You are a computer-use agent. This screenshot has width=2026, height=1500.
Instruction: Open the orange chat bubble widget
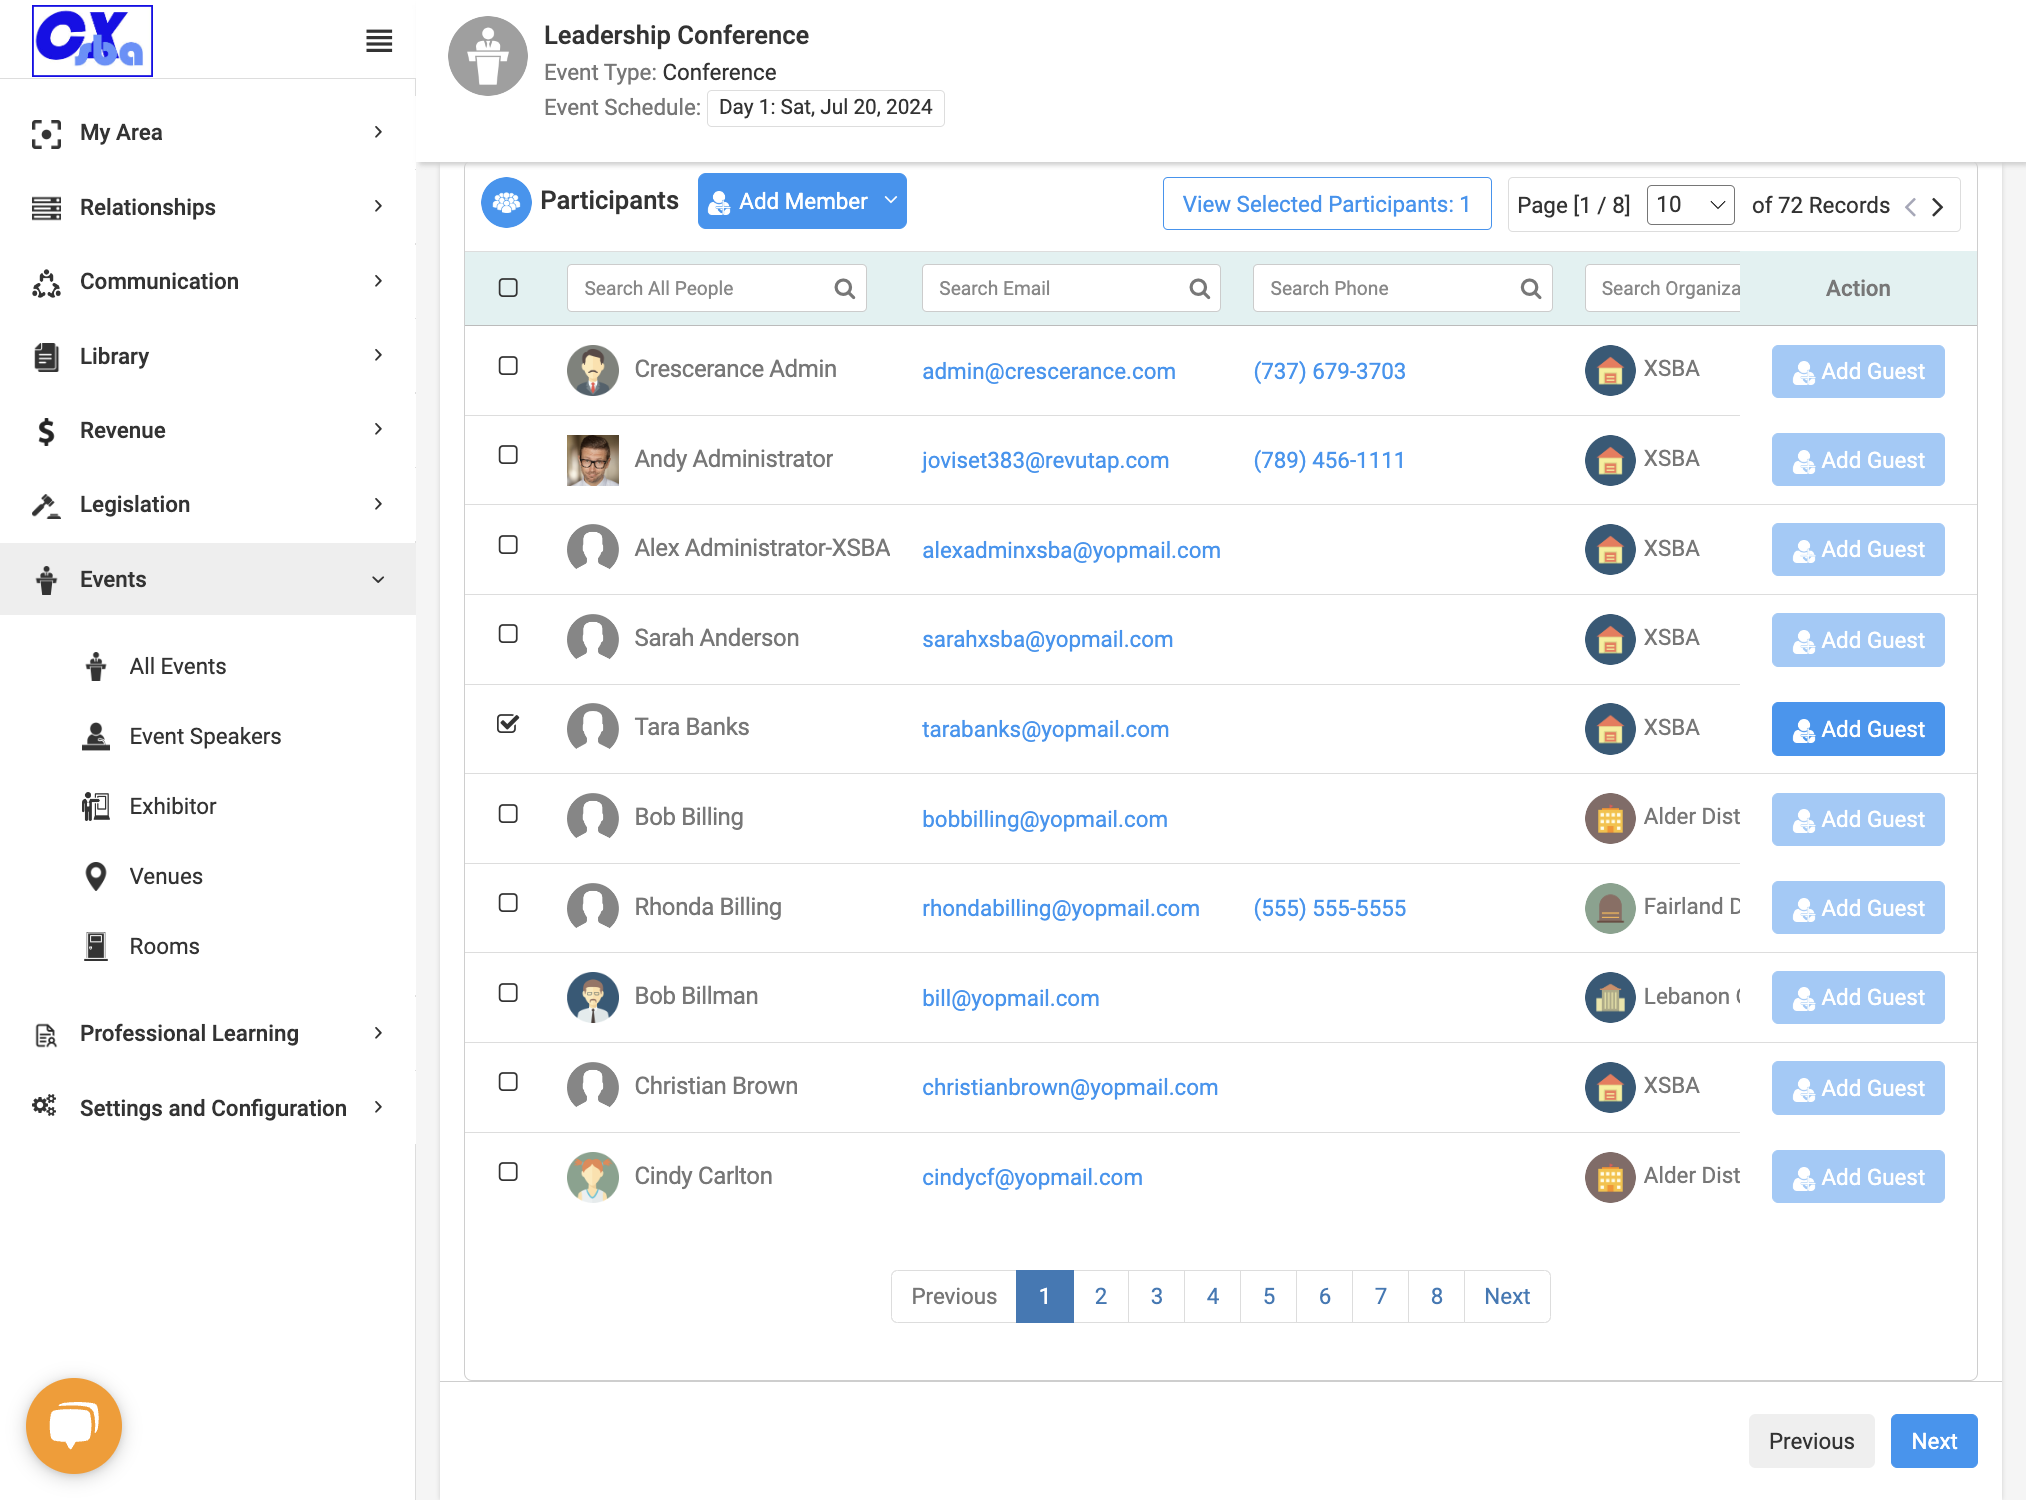[x=74, y=1425]
